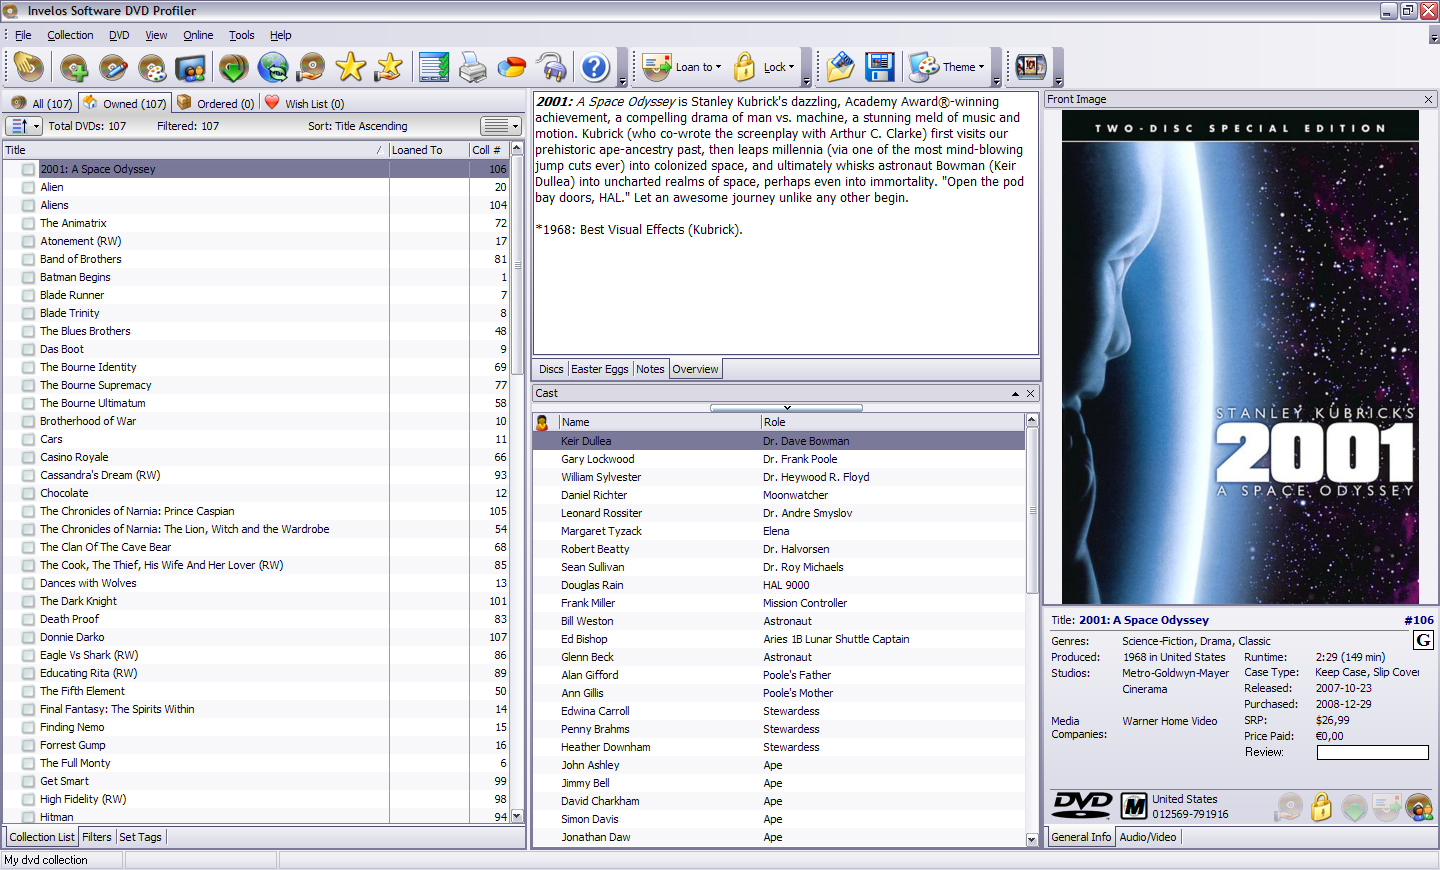Click the disc with paint palette icon
Image resolution: width=1440 pixels, height=870 pixels.
point(152,67)
